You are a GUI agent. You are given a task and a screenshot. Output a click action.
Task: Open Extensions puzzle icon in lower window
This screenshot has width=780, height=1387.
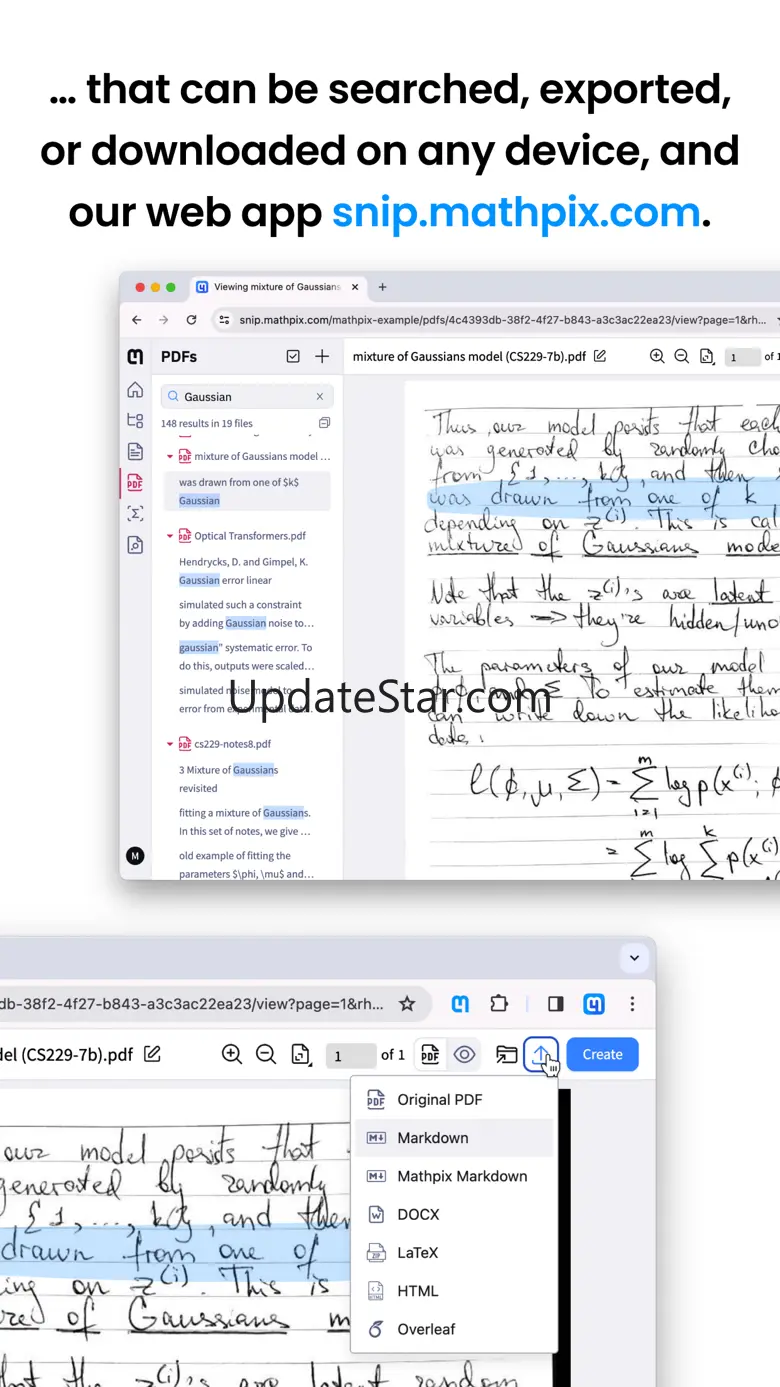498,1004
